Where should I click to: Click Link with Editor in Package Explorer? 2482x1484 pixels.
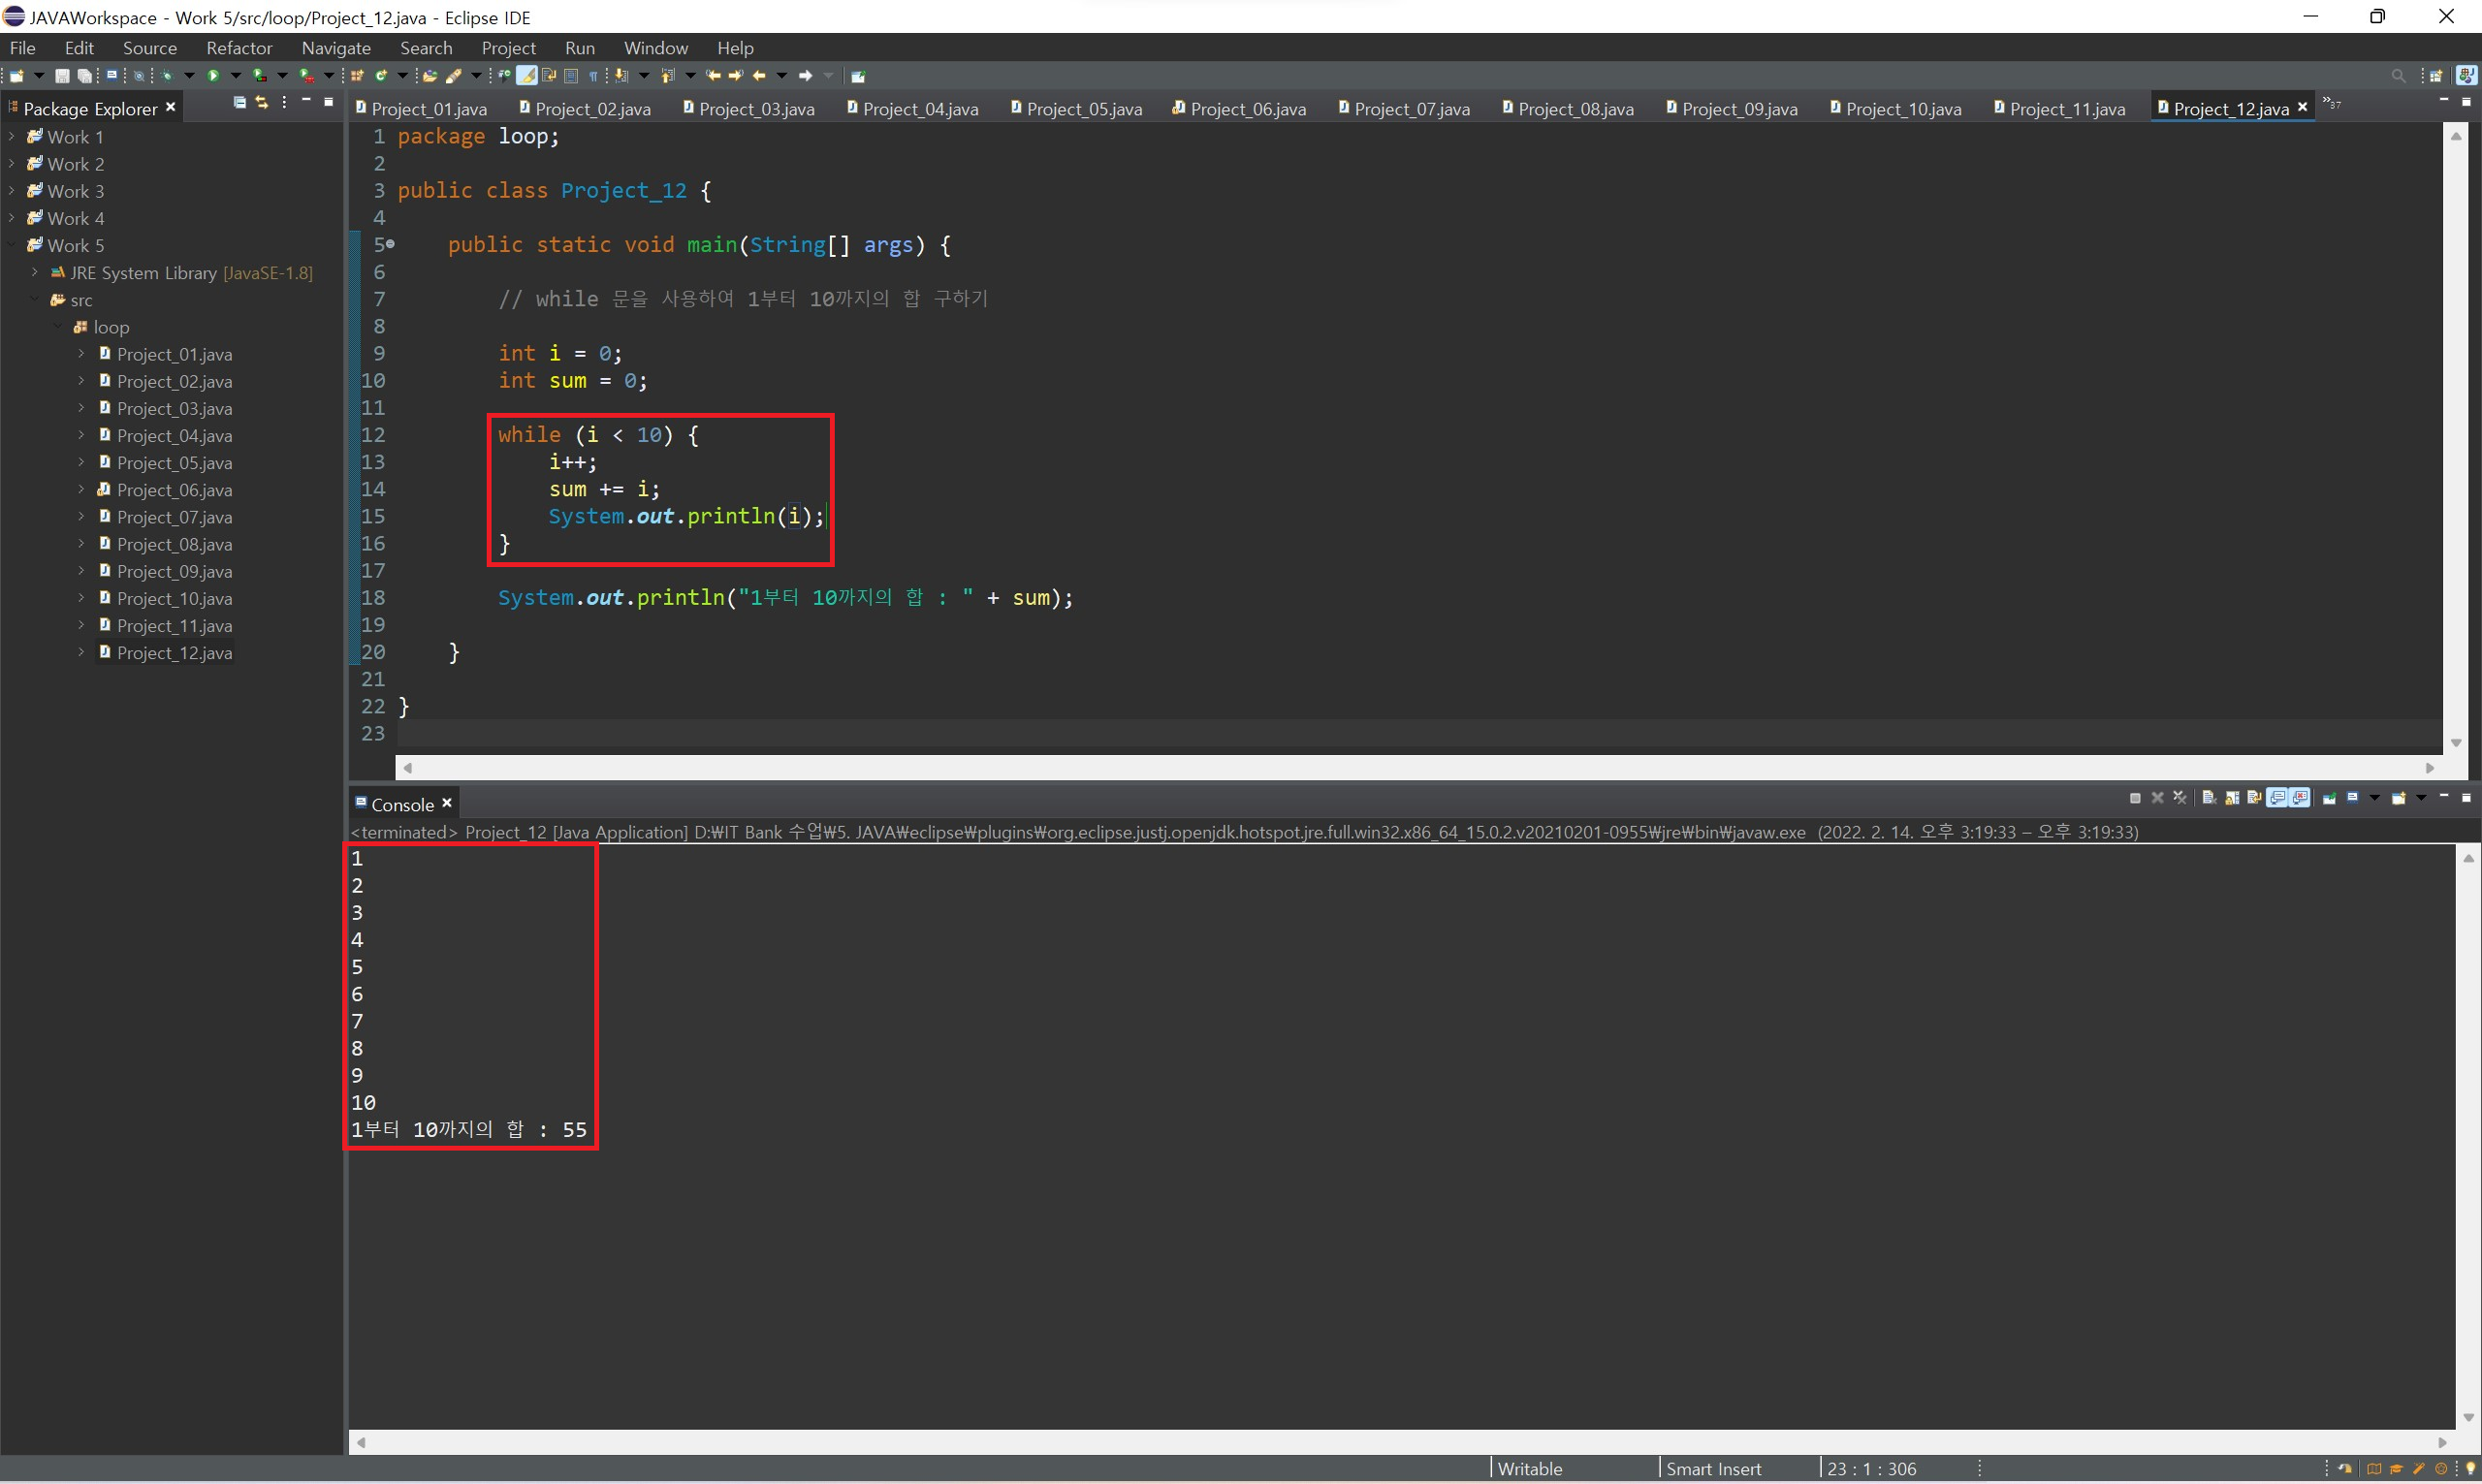click(262, 102)
